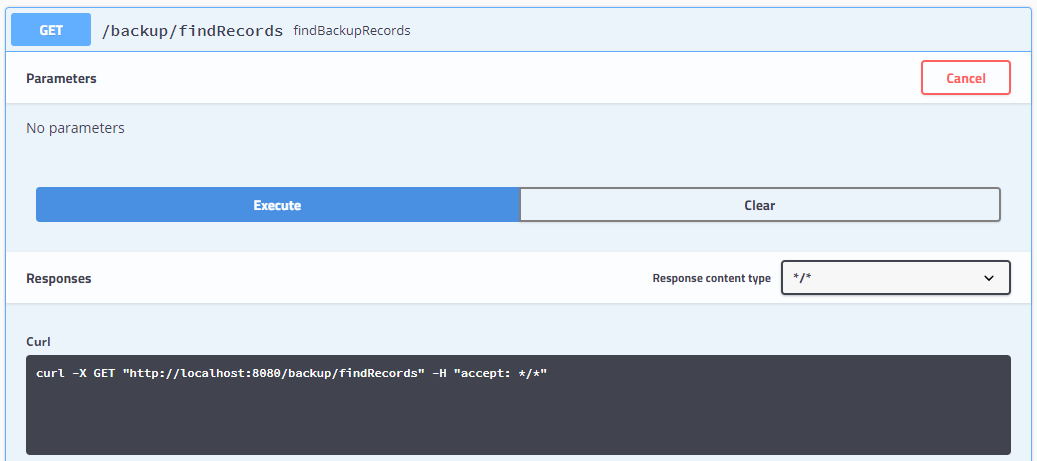Screen dimensions: 1037x461
Task: Click the blue GET method badge
Action: (x=51, y=30)
